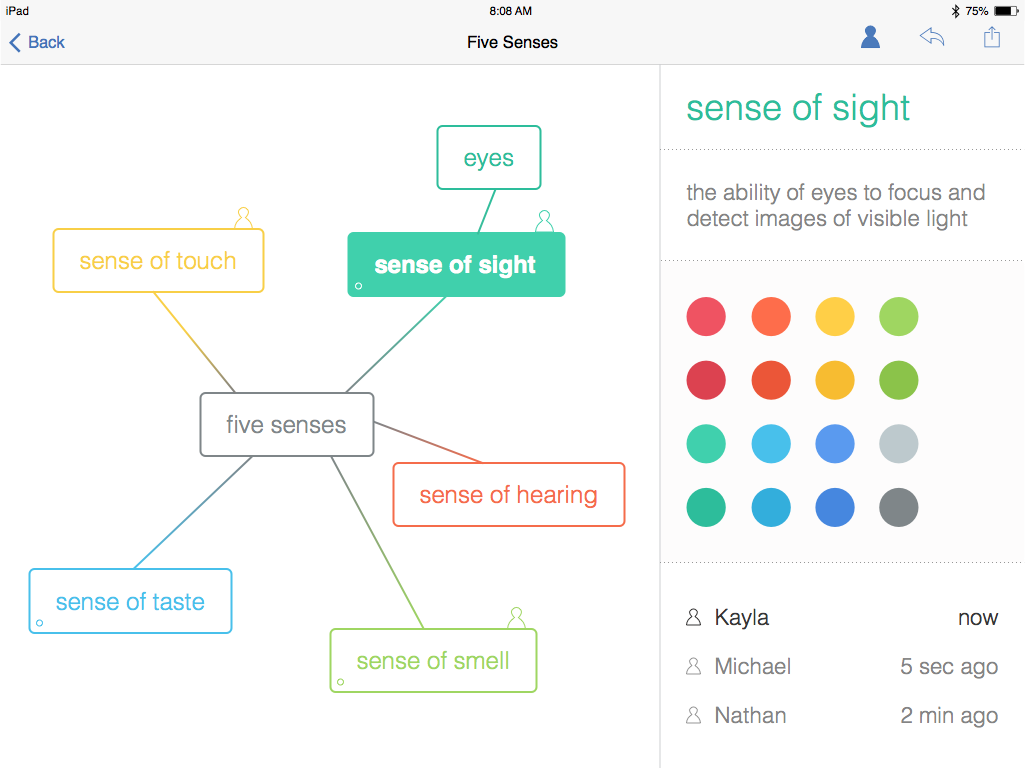Viewport: 1025px width, 768px height.
Task: Tap note dot on sense of sight node
Action: click(358, 286)
